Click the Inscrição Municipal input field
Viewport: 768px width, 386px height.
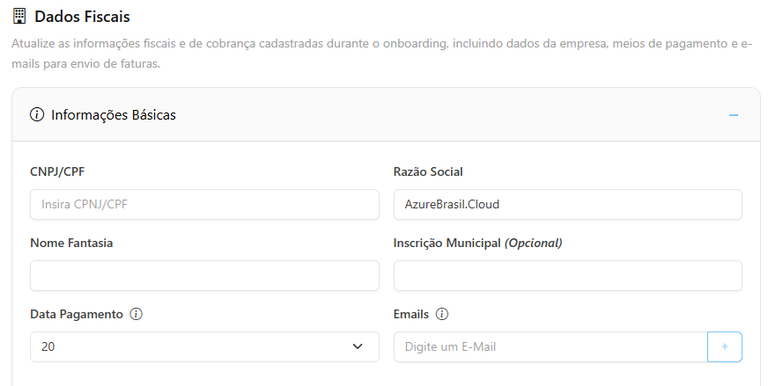568,276
